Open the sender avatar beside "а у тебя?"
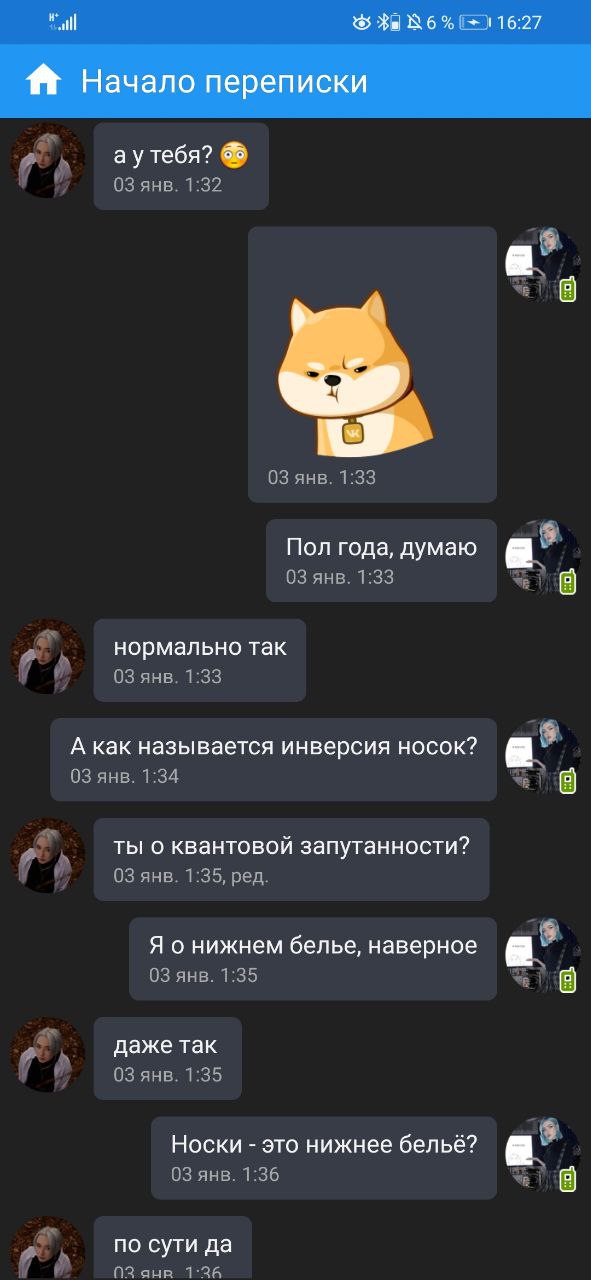 pos(47,160)
